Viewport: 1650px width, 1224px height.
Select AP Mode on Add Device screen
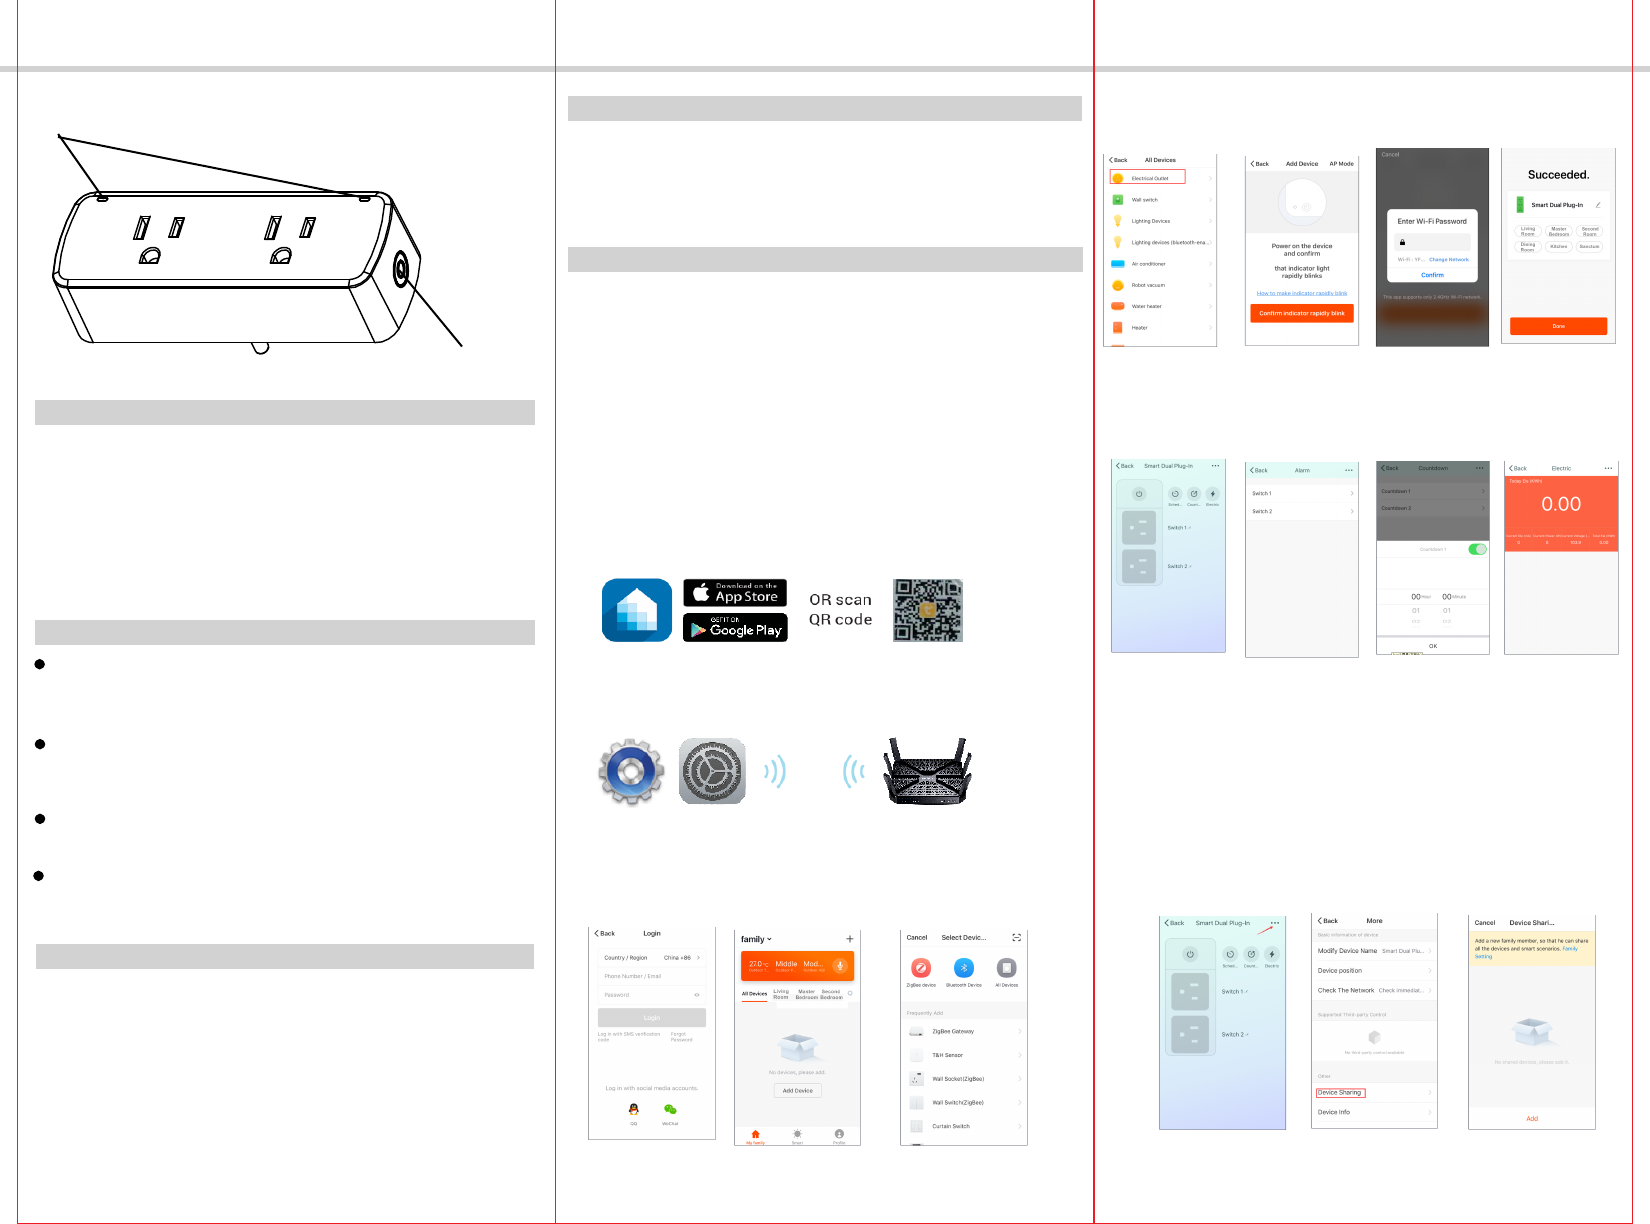(1341, 164)
